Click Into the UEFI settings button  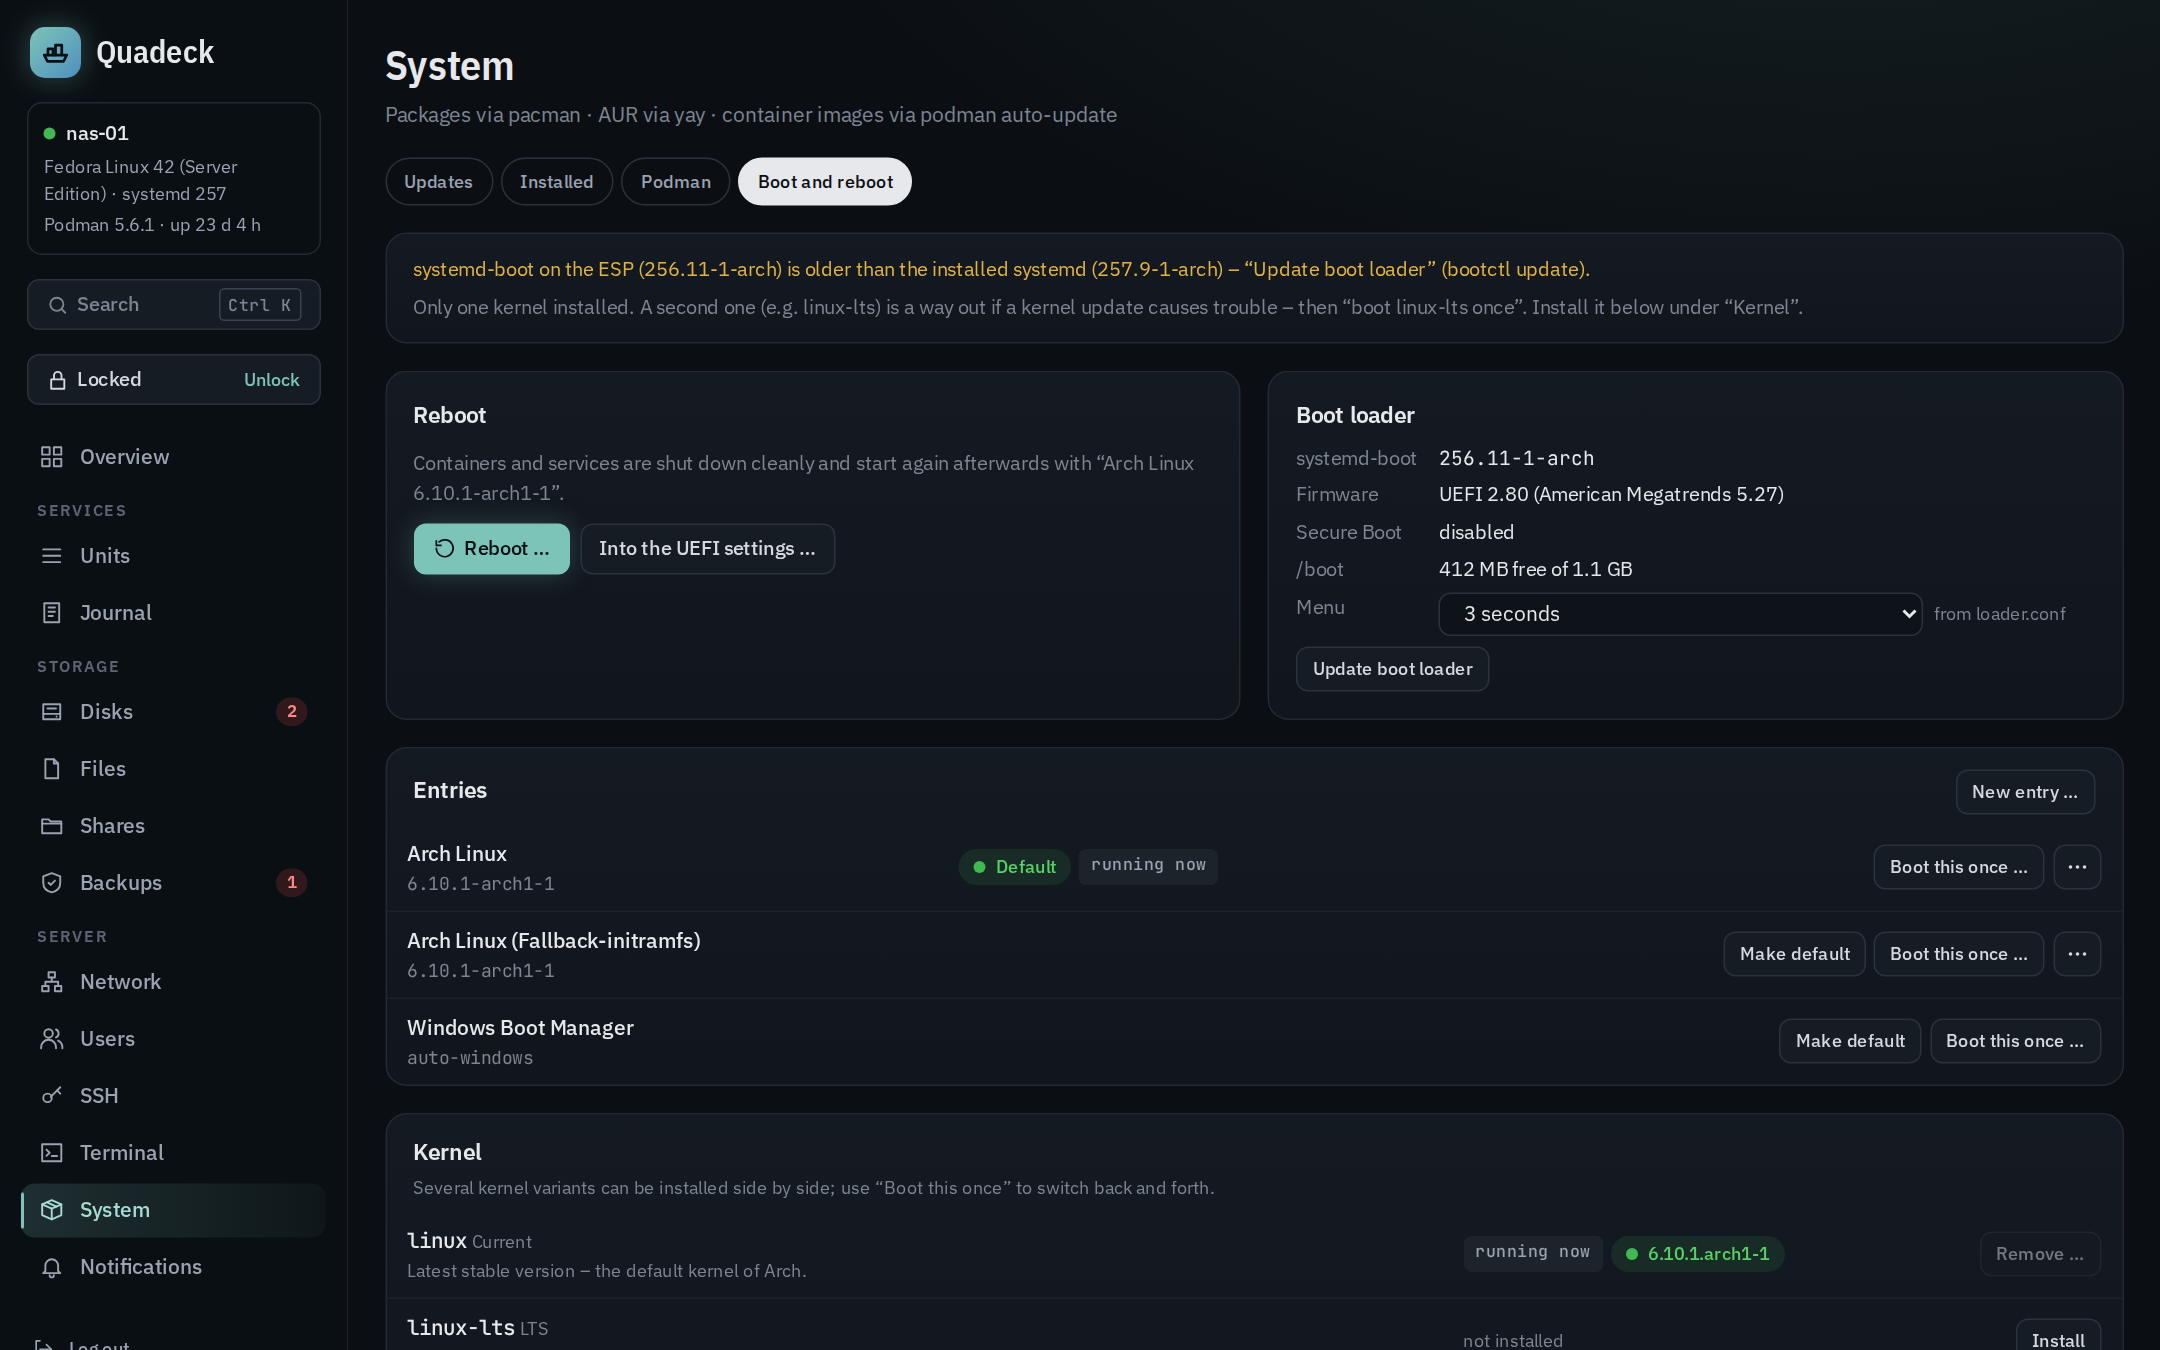tap(708, 549)
